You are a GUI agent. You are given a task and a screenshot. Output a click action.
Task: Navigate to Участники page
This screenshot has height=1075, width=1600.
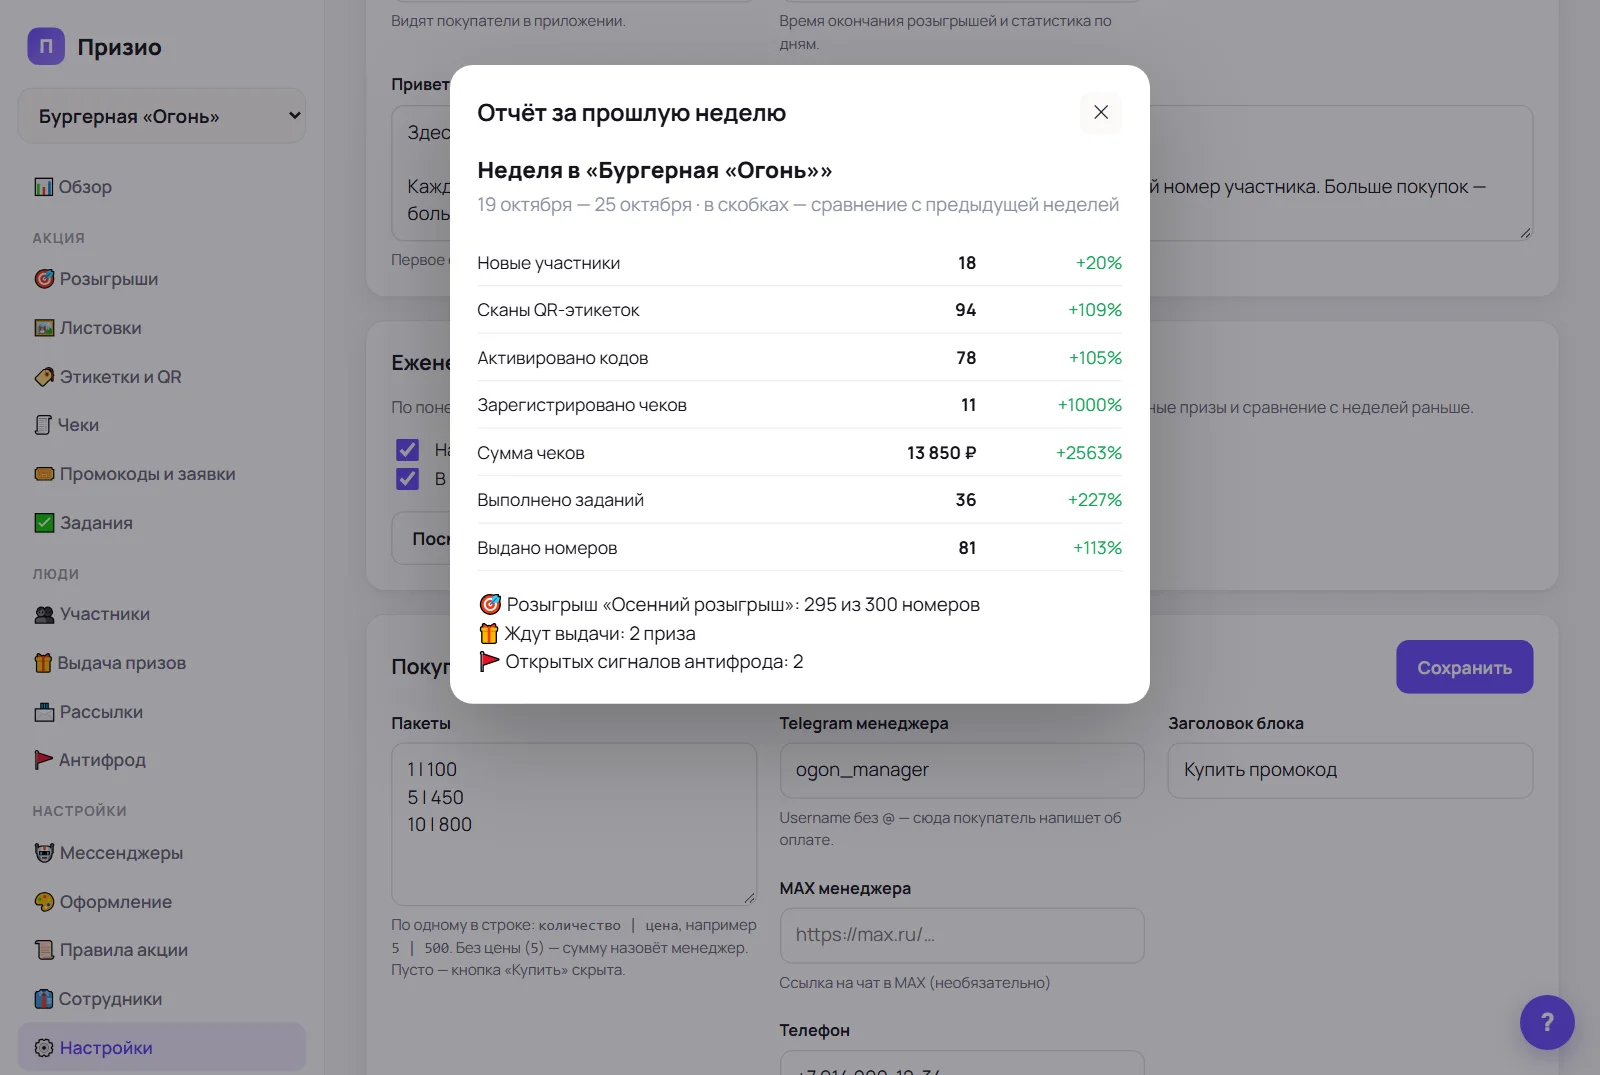(162, 614)
